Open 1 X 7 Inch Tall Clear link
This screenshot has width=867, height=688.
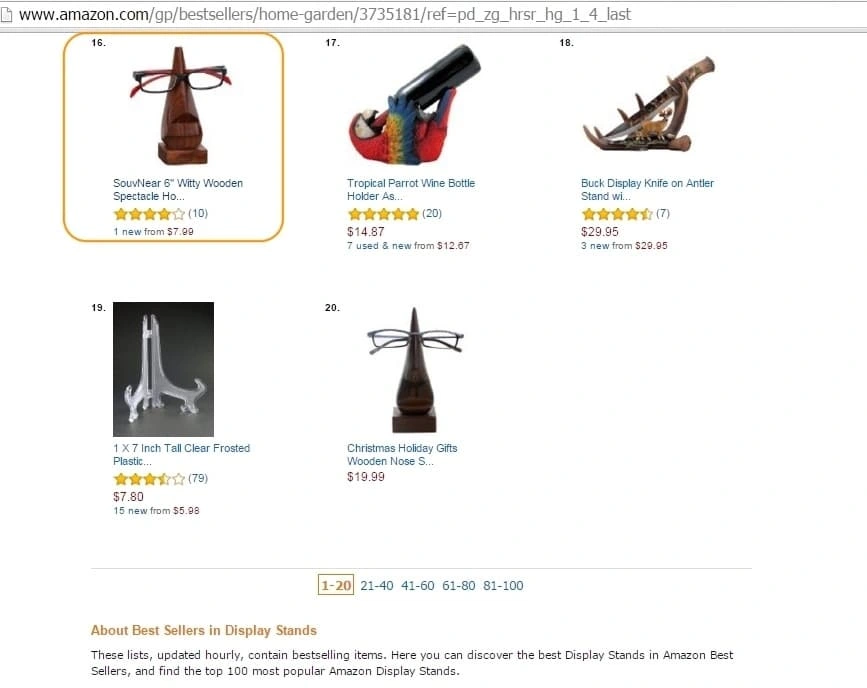181,455
